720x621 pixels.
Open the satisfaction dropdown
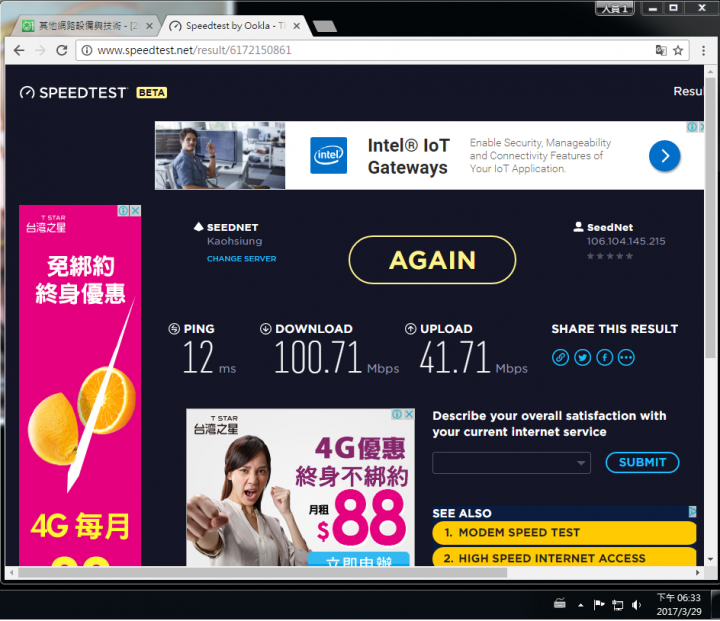coord(511,463)
